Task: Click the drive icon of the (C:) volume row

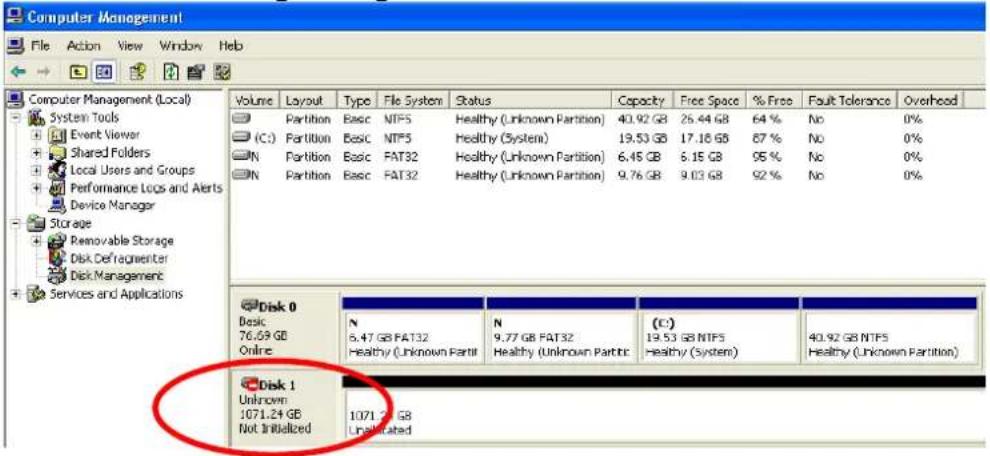Action: (x=243, y=137)
